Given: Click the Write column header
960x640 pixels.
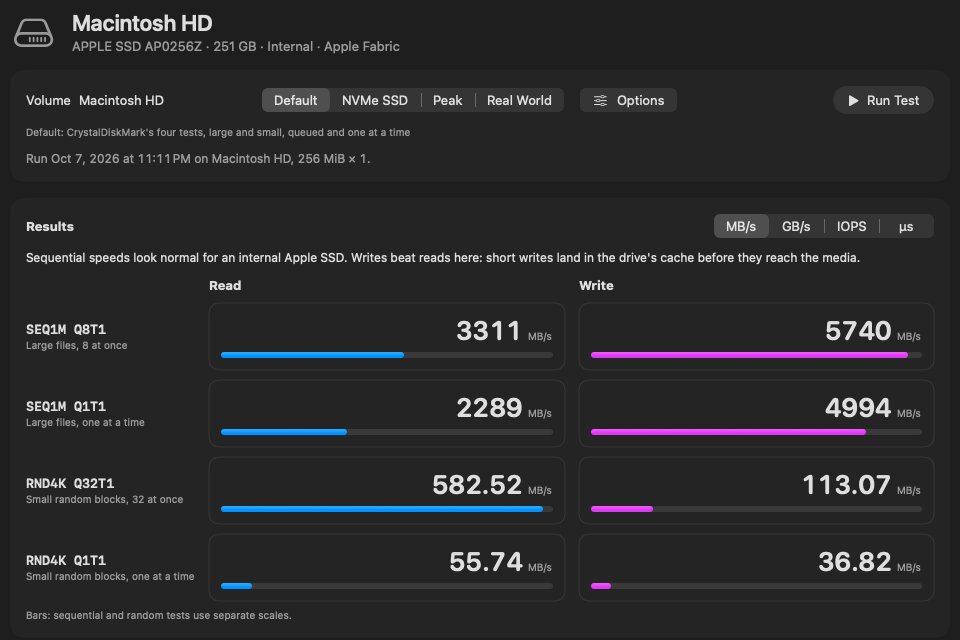Looking at the screenshot, I should pos(596,285).
